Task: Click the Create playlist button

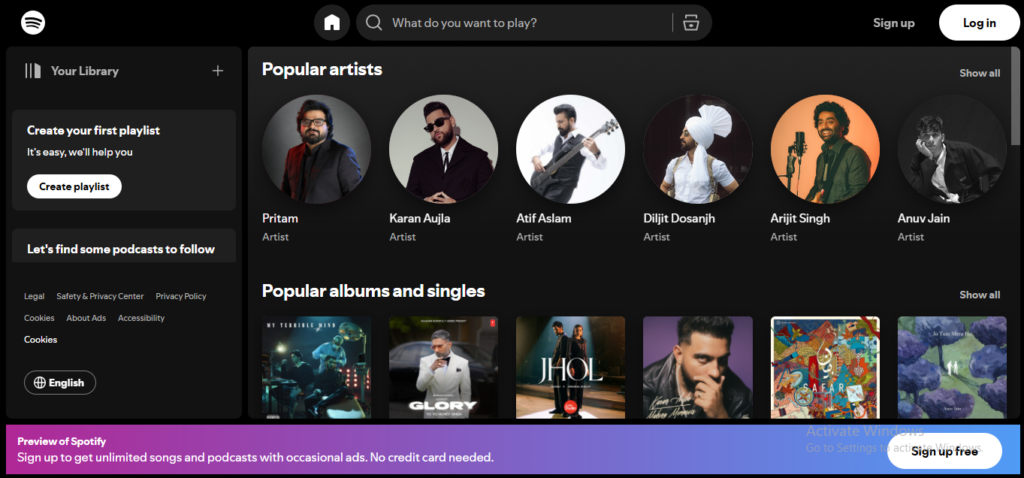Action: [x=74, y=186]
